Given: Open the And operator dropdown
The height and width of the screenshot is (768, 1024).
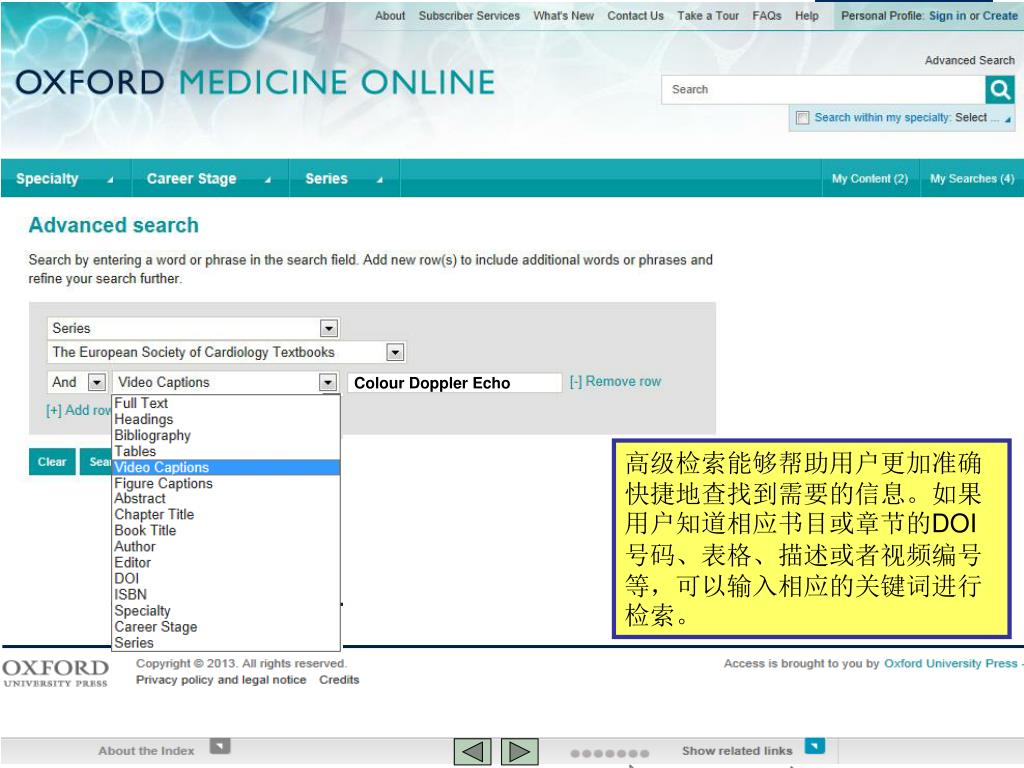Looking at the screenshot, I should click(97, 383).
